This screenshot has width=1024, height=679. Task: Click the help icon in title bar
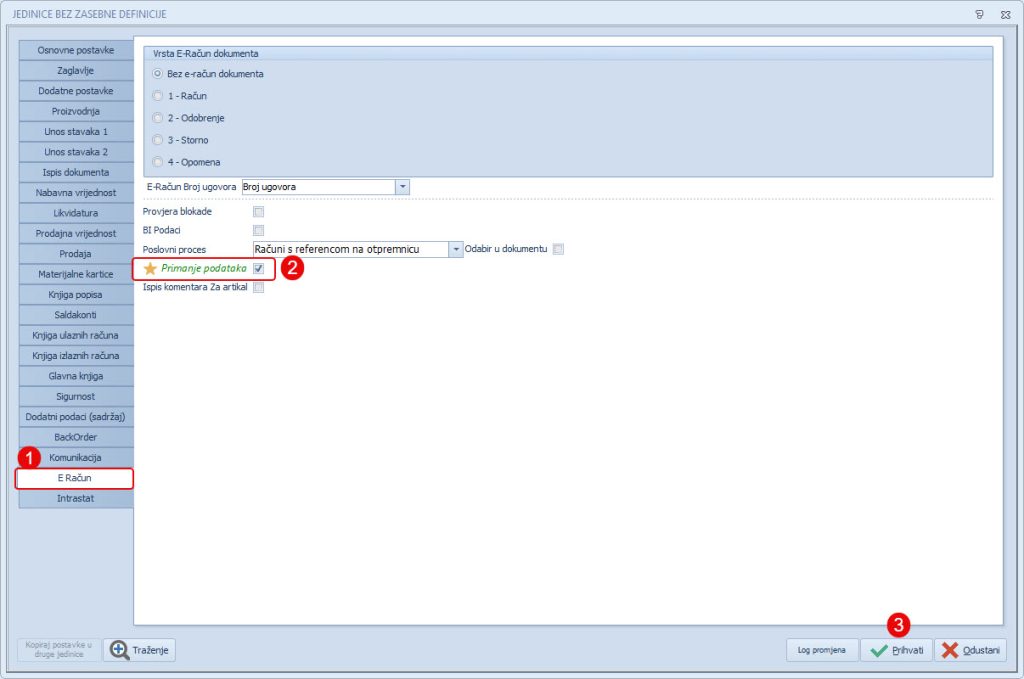pyautogui.click(x=977, y=14)
